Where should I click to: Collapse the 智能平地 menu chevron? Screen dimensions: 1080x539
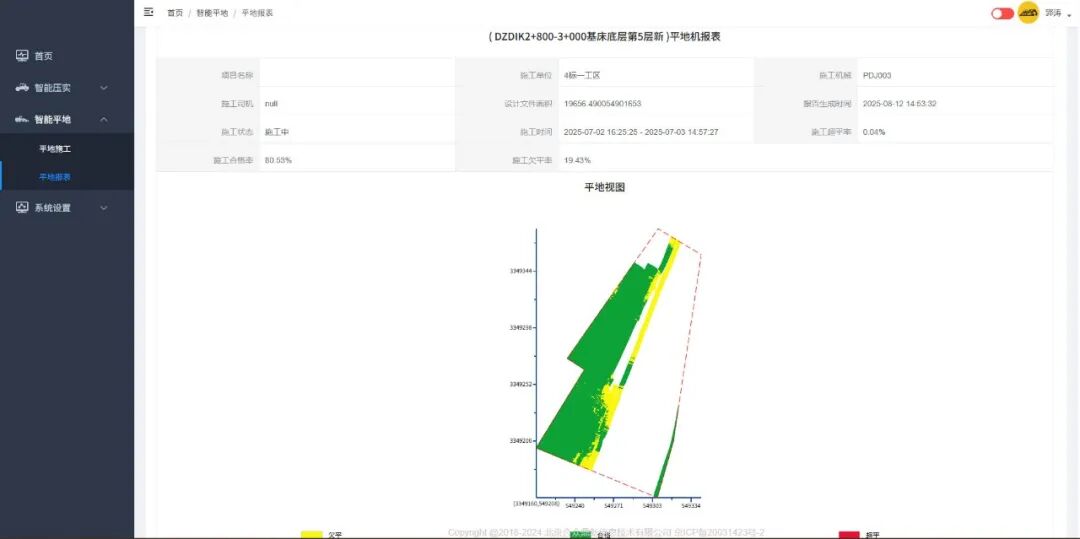104,119
